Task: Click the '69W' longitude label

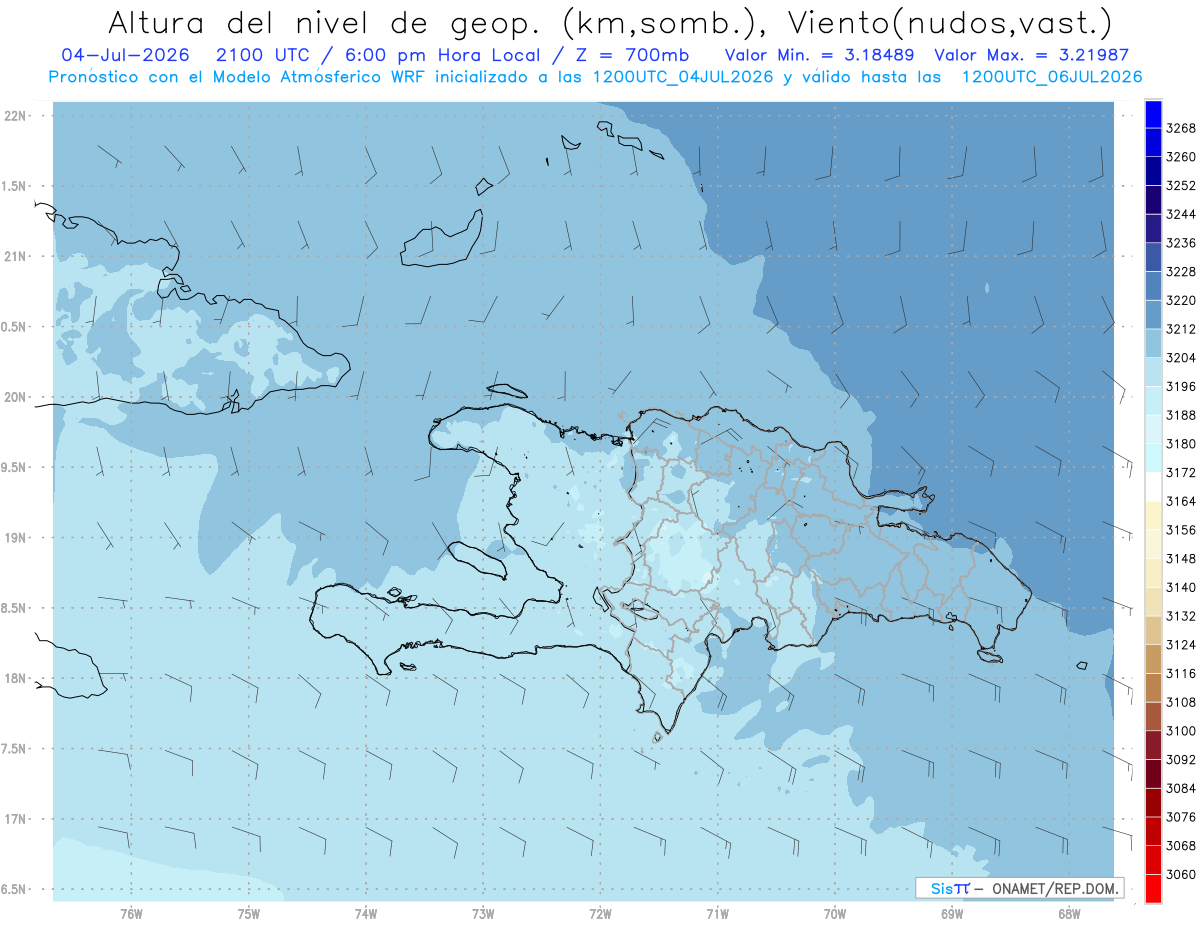Action: (x=952, y=914)
